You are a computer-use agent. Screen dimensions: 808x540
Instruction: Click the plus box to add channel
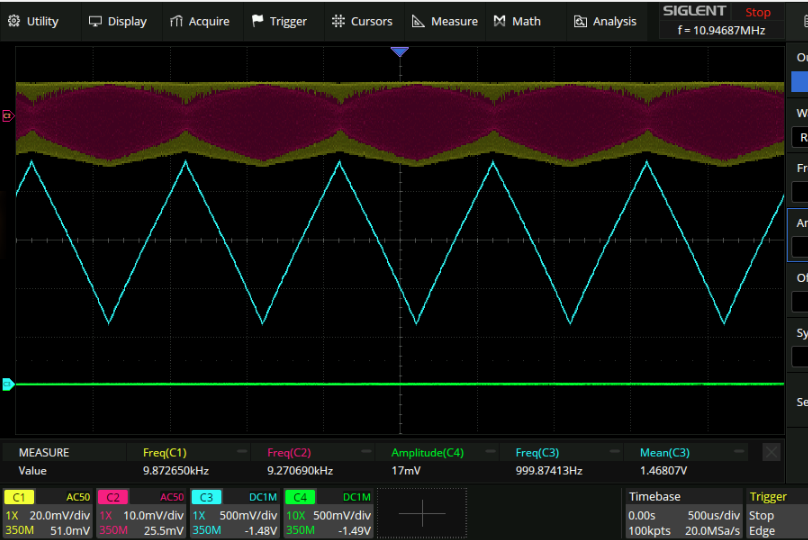click(422, 513)
